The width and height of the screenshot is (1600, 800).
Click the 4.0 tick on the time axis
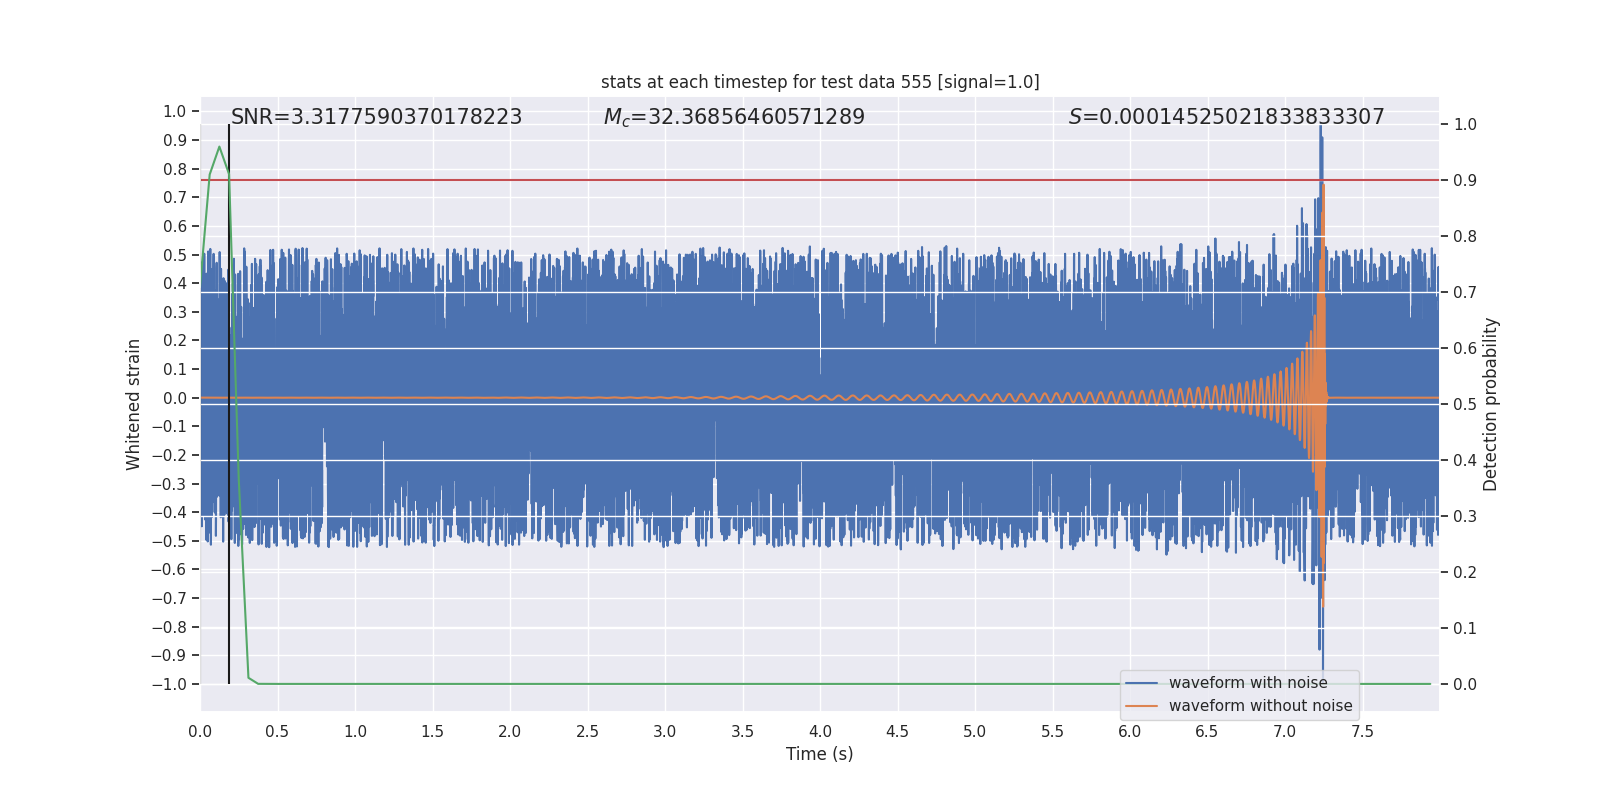(820, 732)
